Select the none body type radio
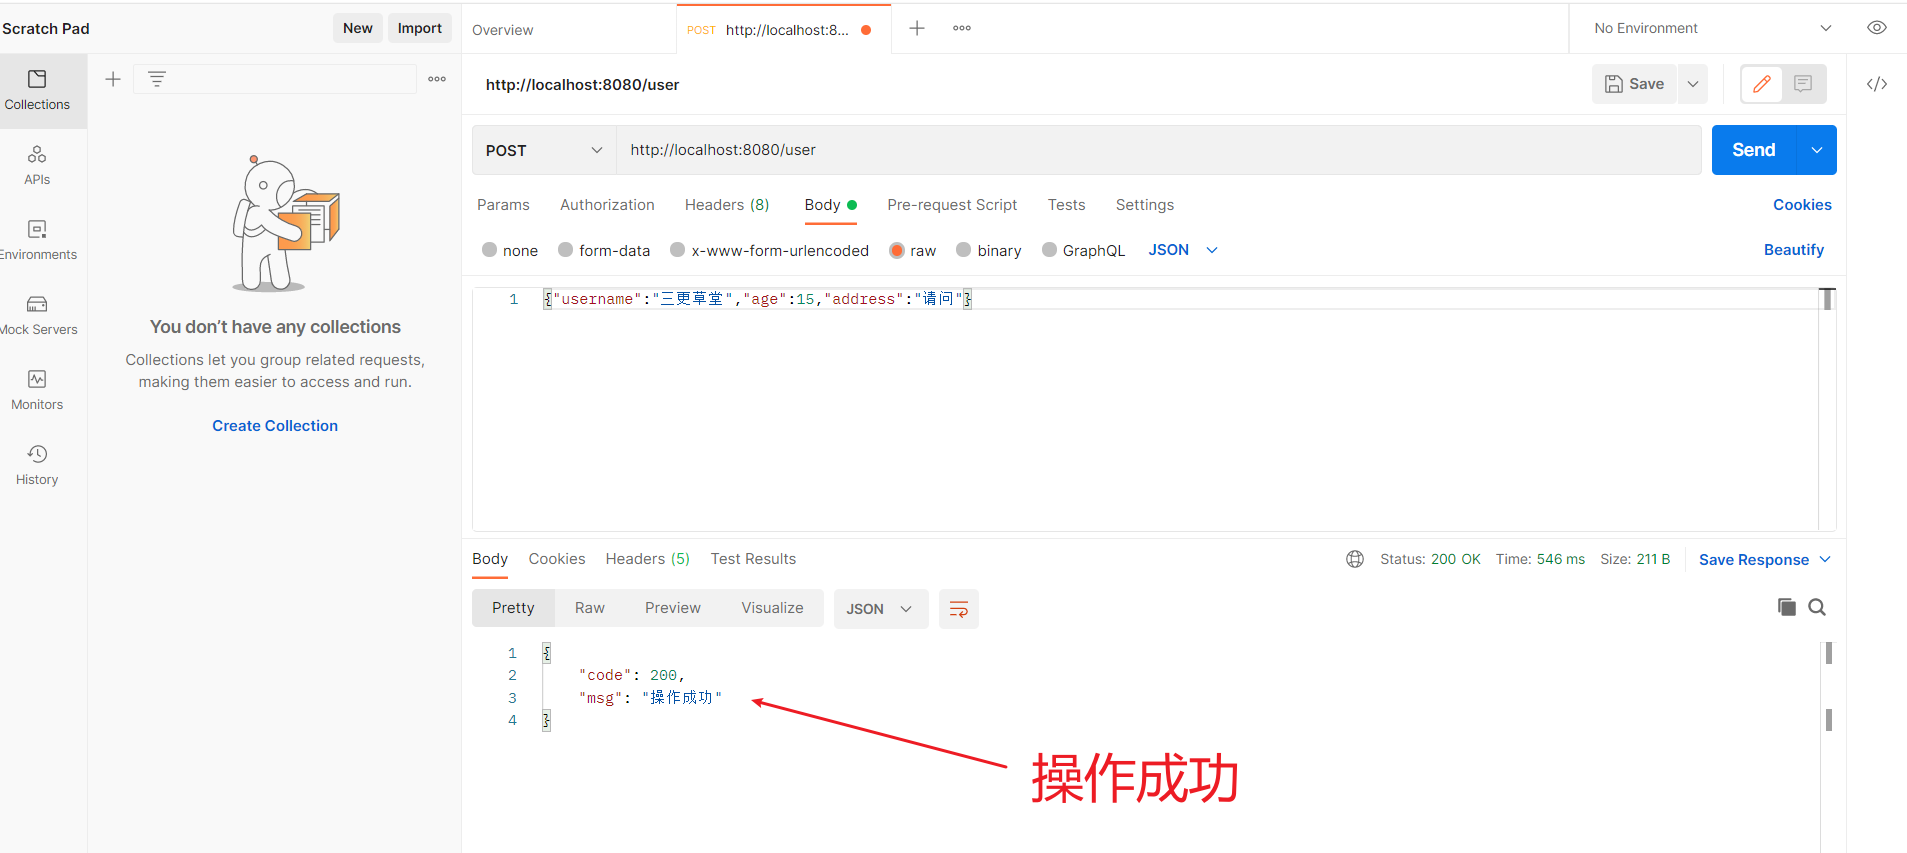1907x853 pixels. 489,250
